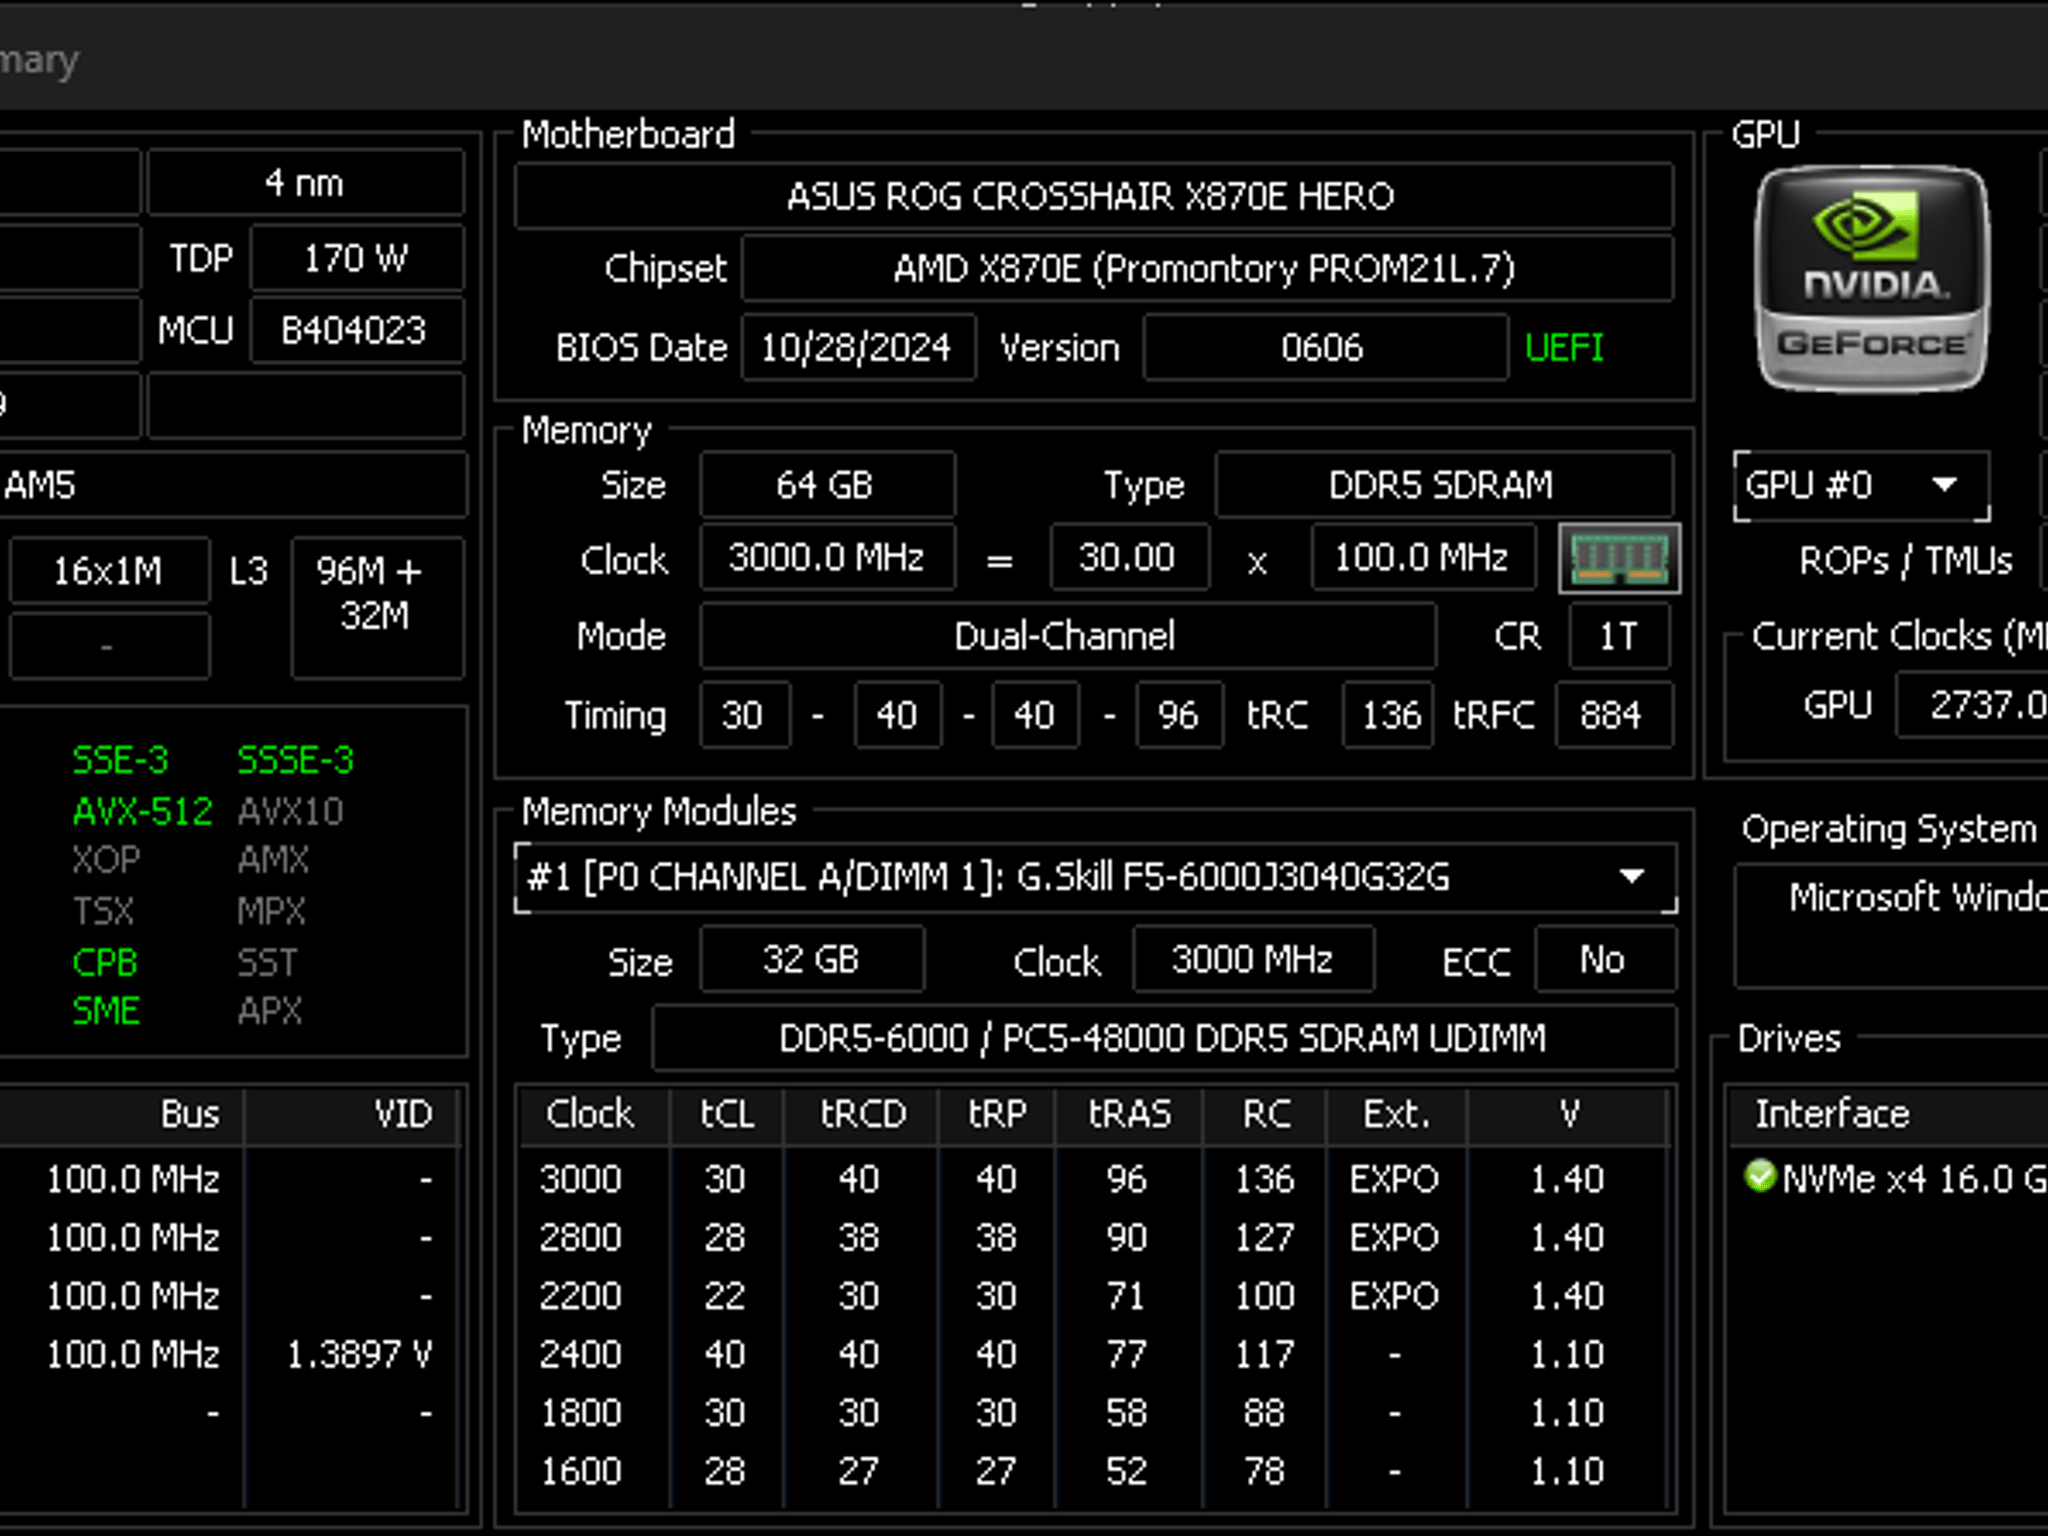Click the BIOS Version value 0606
Screen dimensions: 2048x1536
(x=1324, y=348)
